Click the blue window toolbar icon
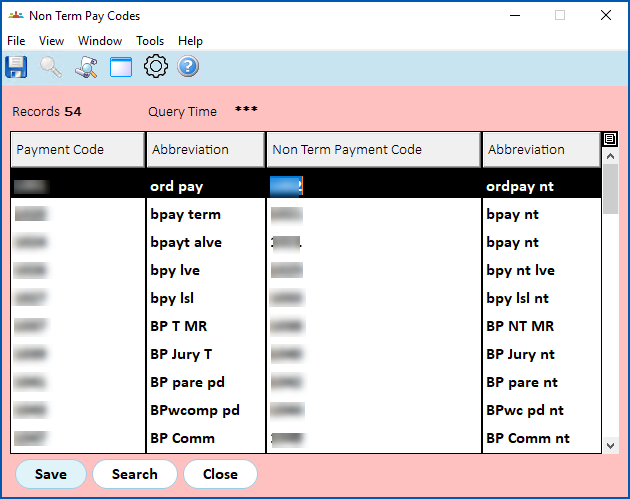The width and height of the screenshot is (630, 499). click(x=121, y=67)
